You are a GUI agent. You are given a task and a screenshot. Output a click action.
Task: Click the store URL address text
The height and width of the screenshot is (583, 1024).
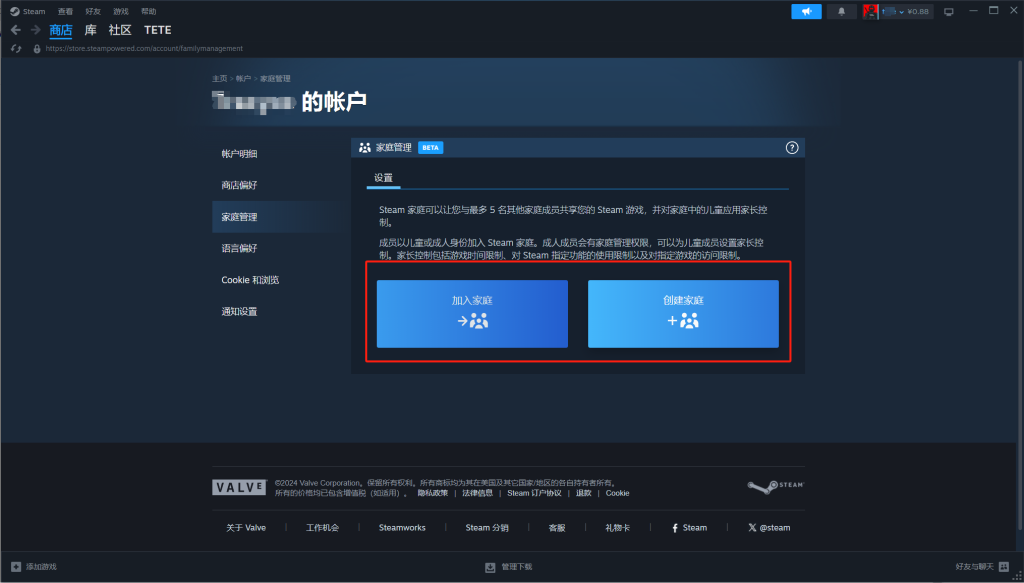pyautogui.click(x=144, y=48)
